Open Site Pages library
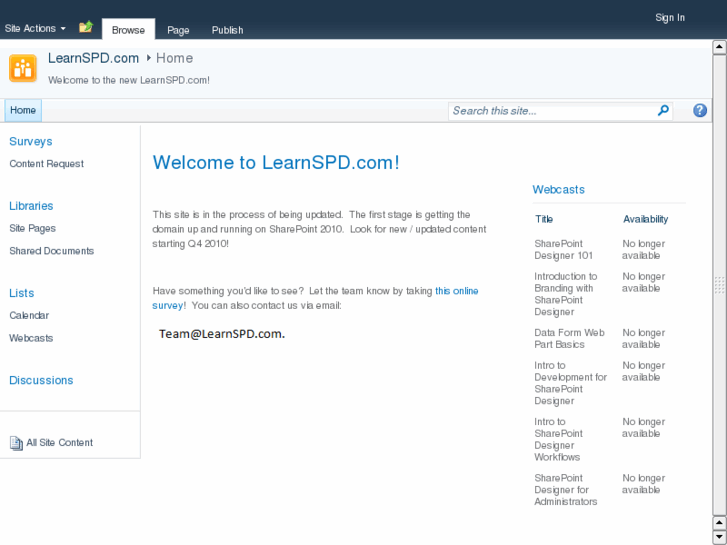Viewport: 727px width, 545px height. click(x=32, y=228)
